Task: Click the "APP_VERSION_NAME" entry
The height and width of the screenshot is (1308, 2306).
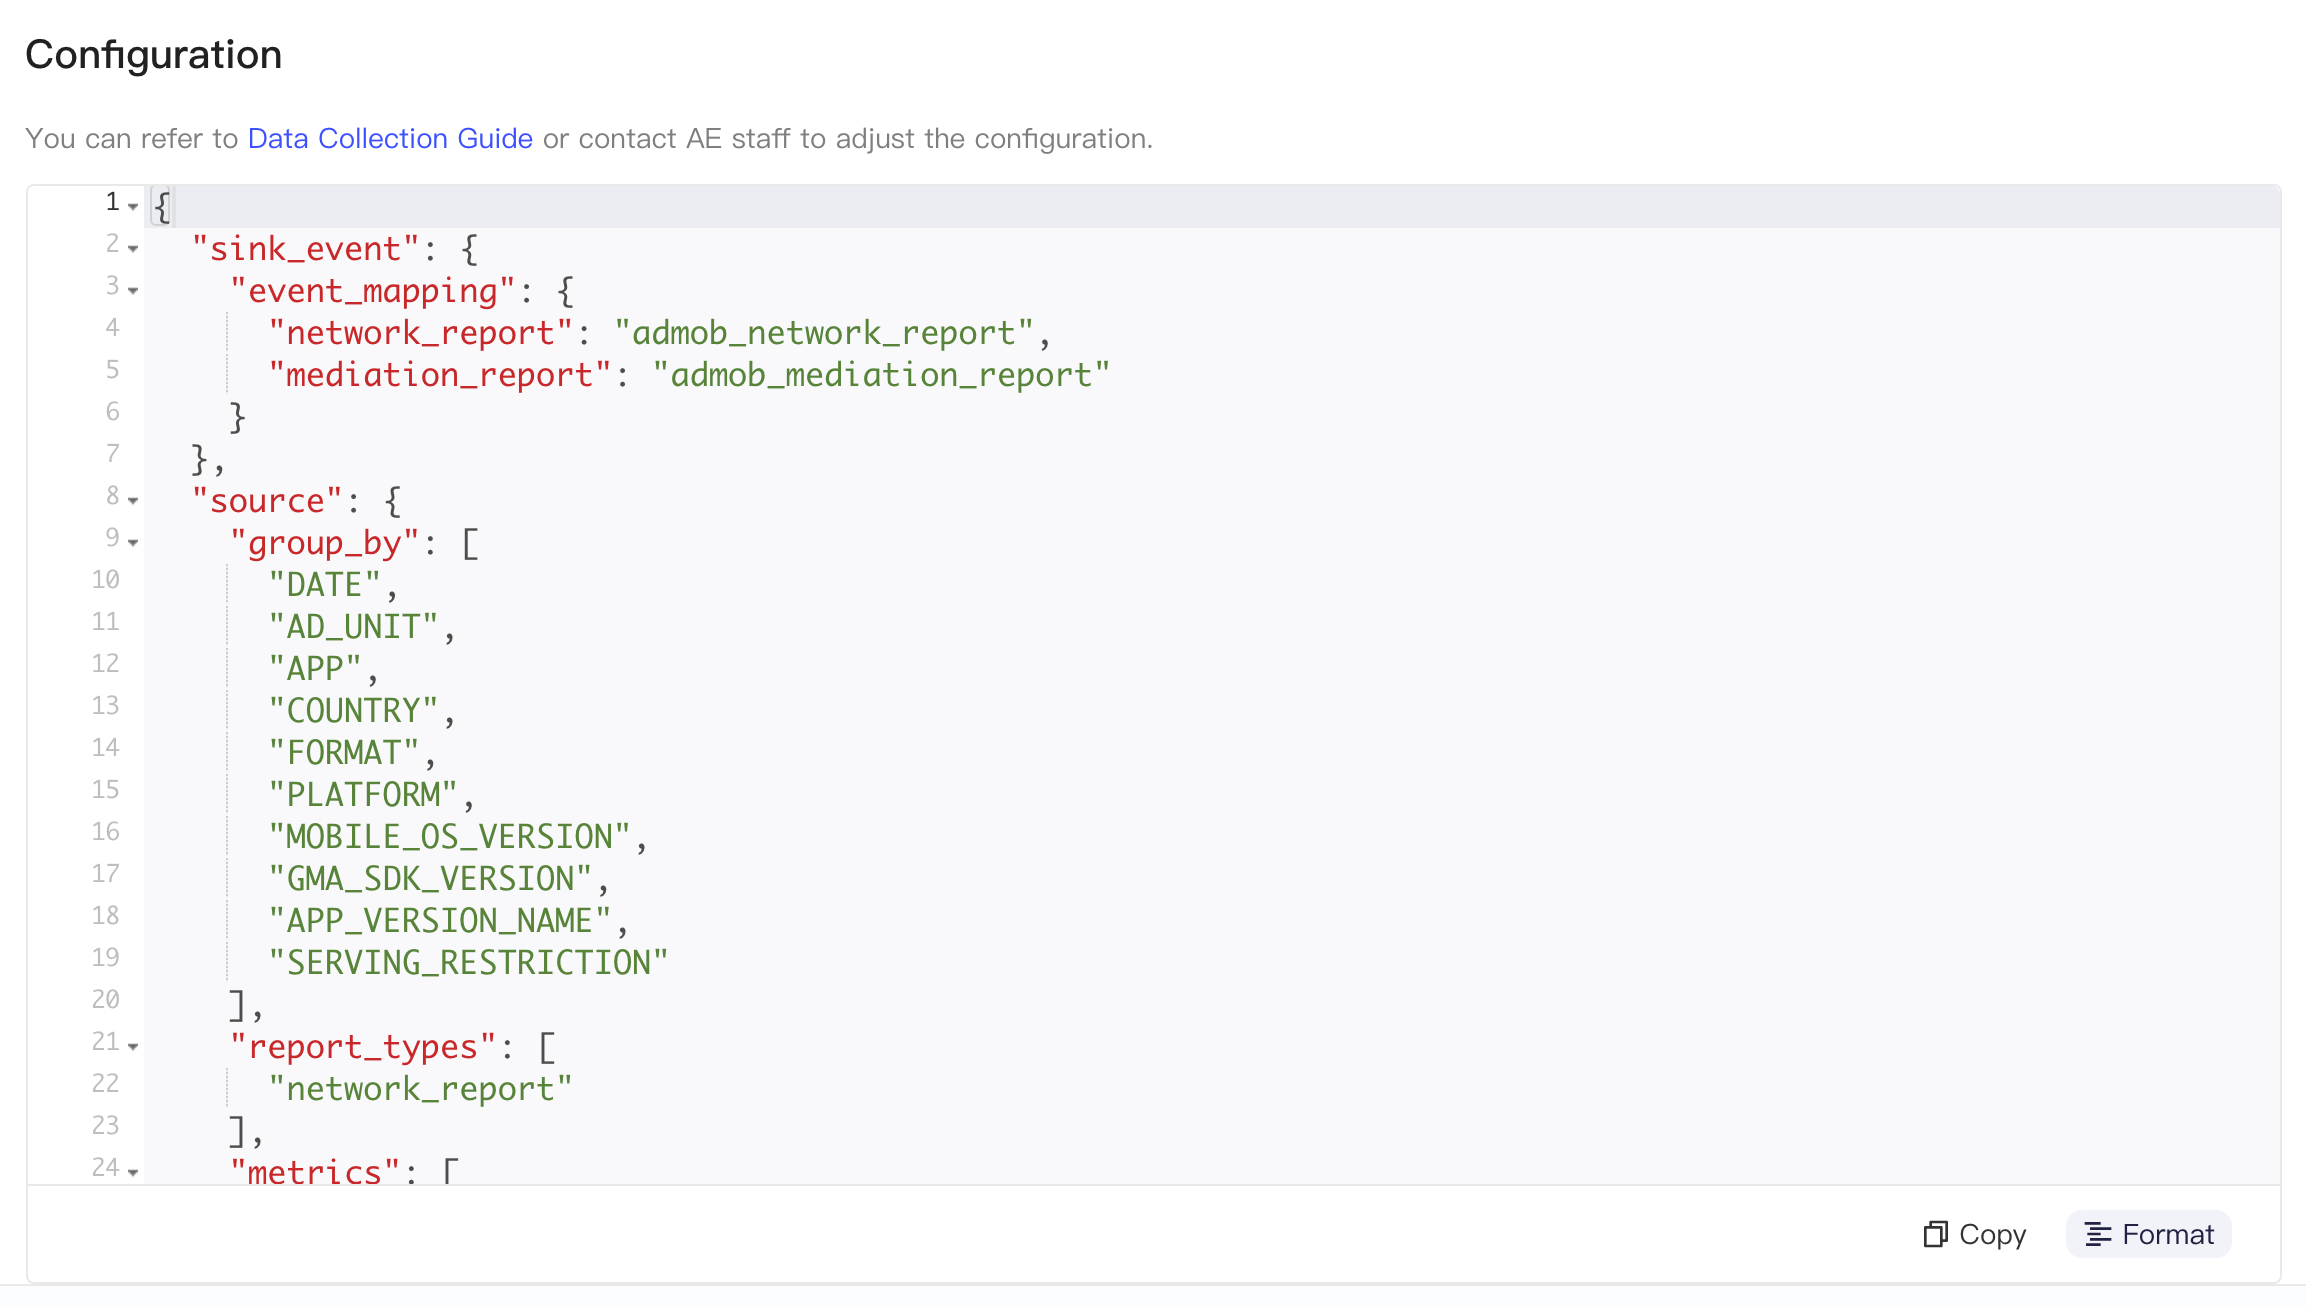Action: point(440,921)
